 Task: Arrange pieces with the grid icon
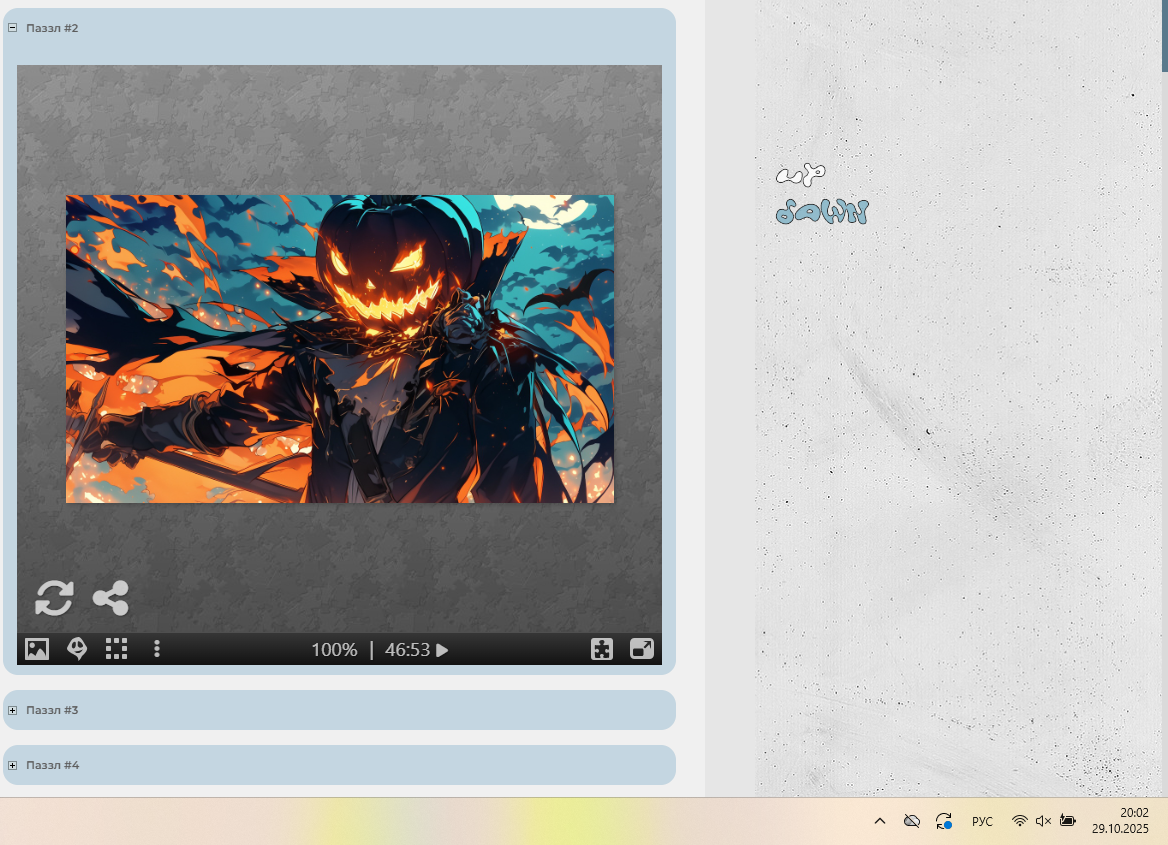click(x=116, y=649)
